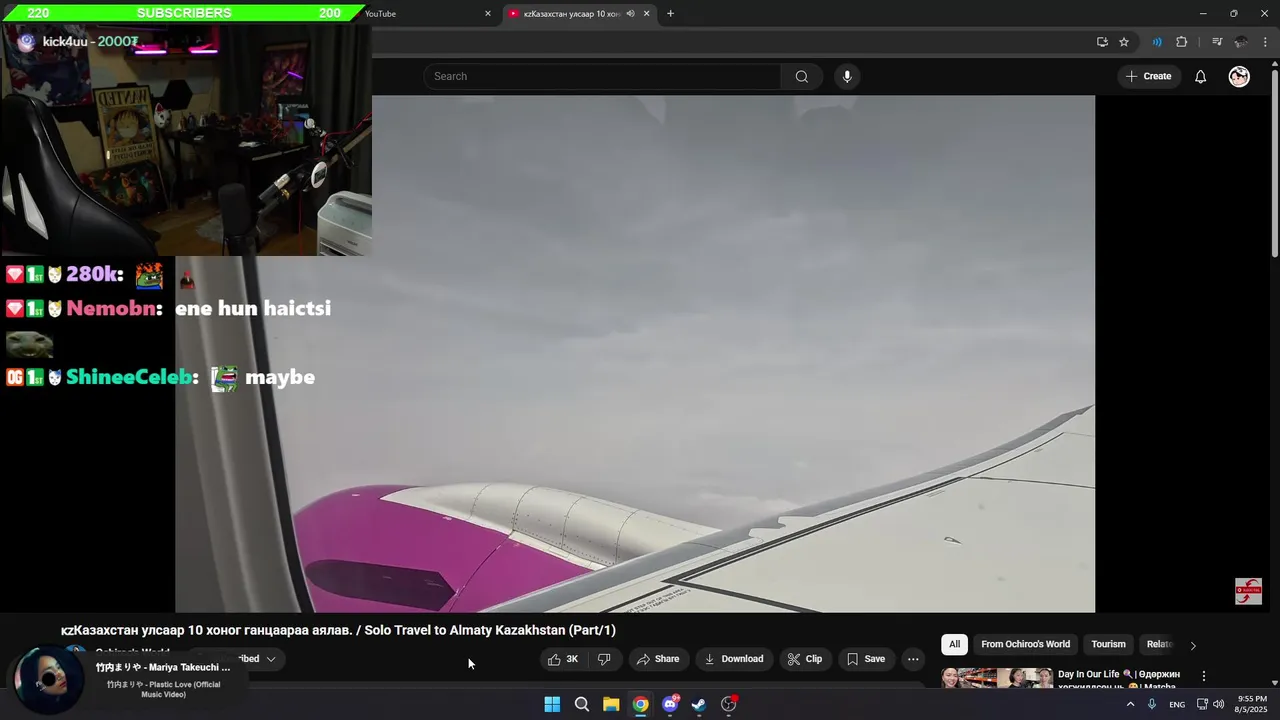1280x720 pixels.
Task: Open options menu for Day In Our Life video
Action: click(x=1204, y=676)
